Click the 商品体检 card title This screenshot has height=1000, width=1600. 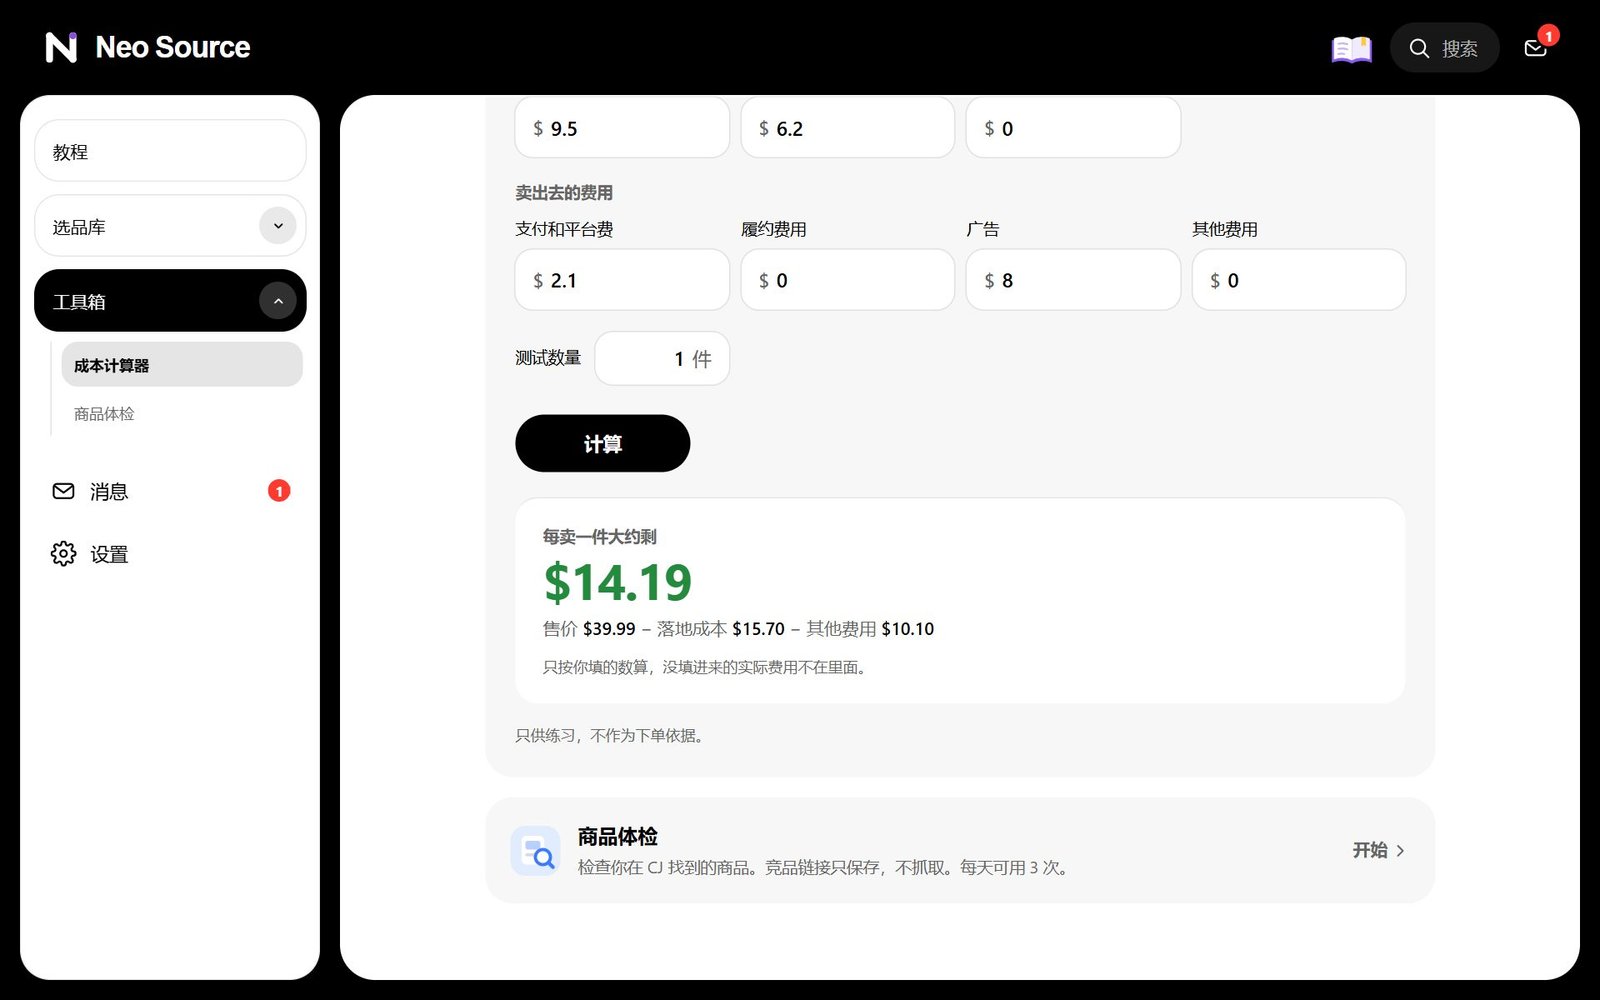[x=617, y=837]
